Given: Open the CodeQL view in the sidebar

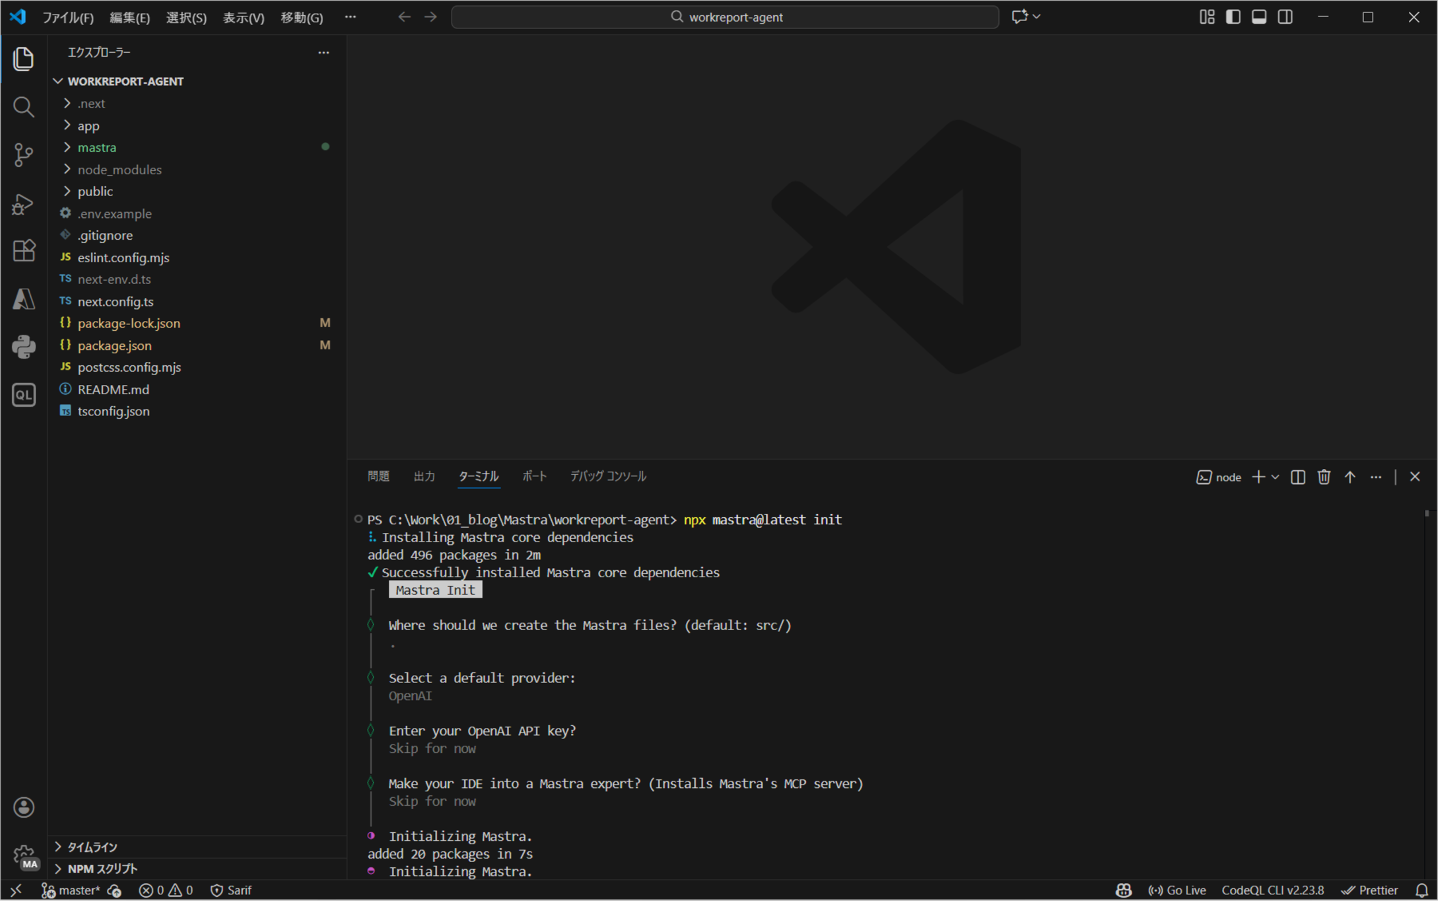Looking at the screenshot, I should point(24,394).
